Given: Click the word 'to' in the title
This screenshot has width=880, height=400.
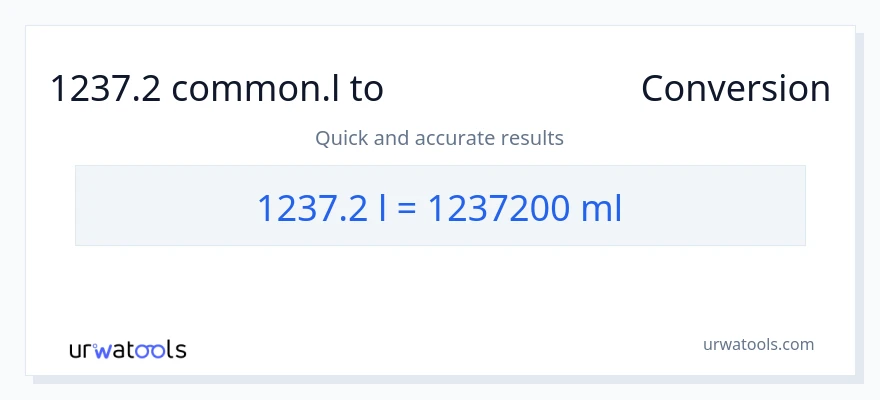Looking at the screenshot, I should coord(367,89).
